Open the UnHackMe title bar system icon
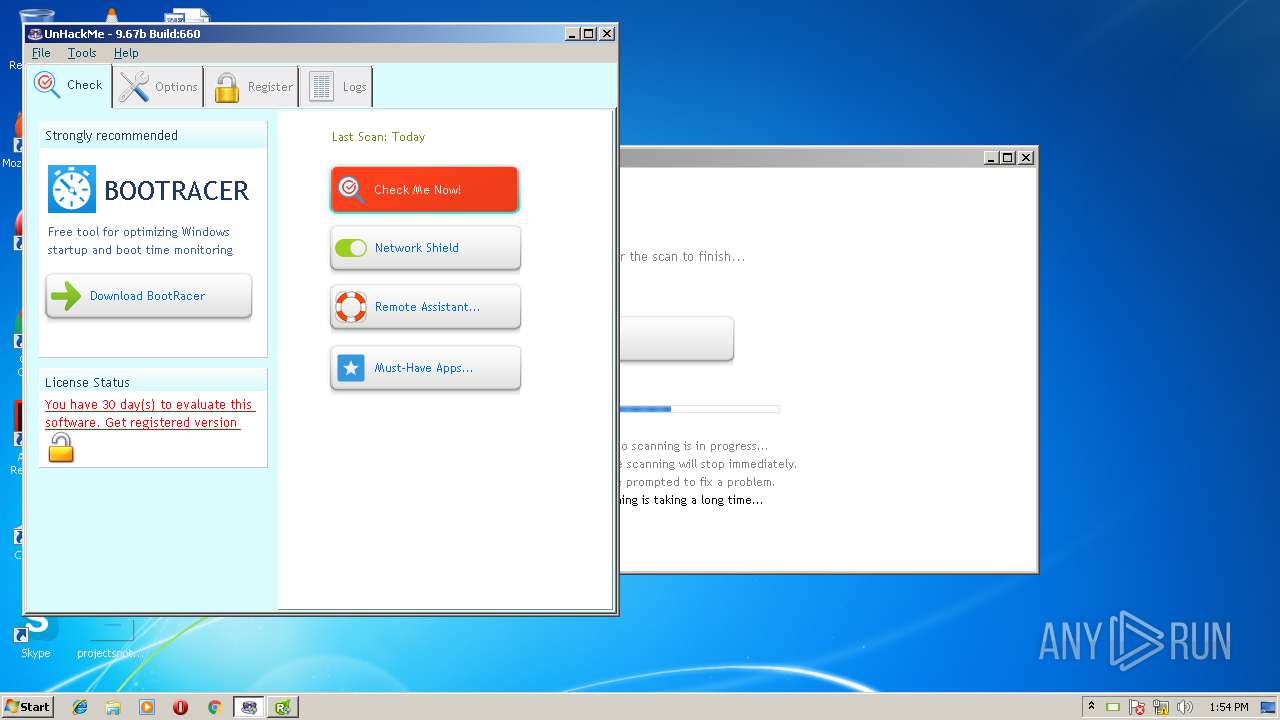Viewport: 1280px width, 720px height. click(x=35, y=34)
